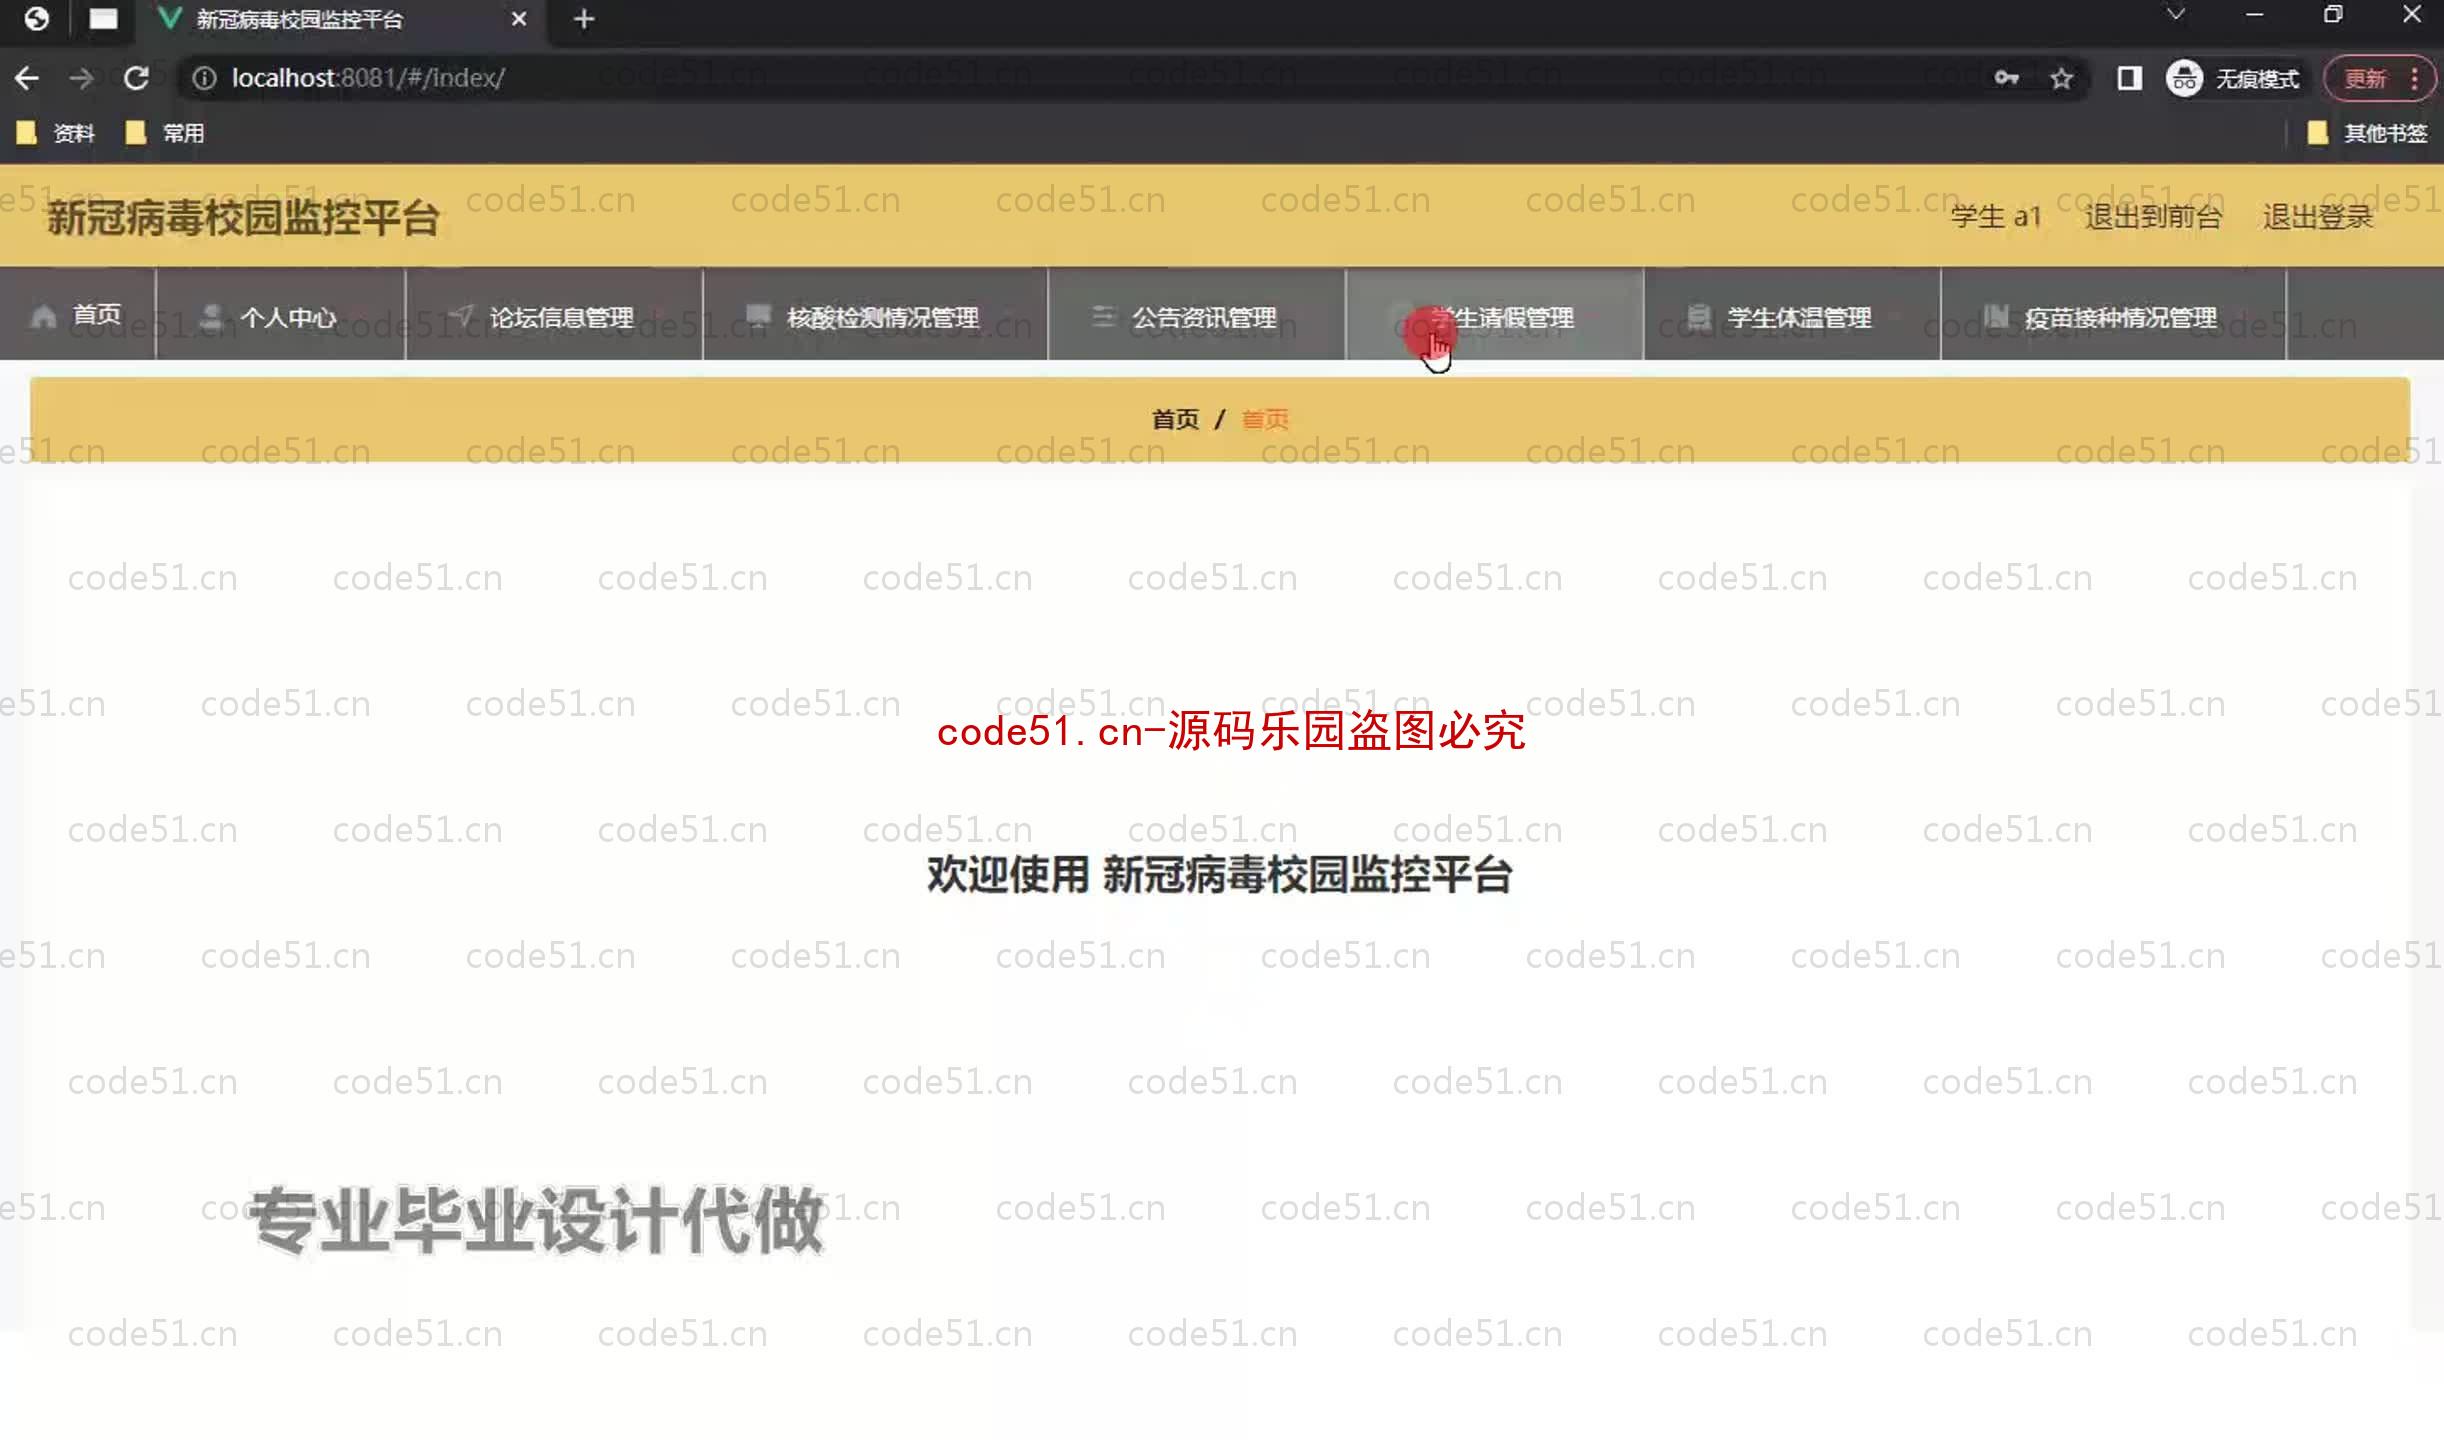Open the 资料 bookmarks folder
Viewport: 2444px width, 1440px height.
point(57,133)
